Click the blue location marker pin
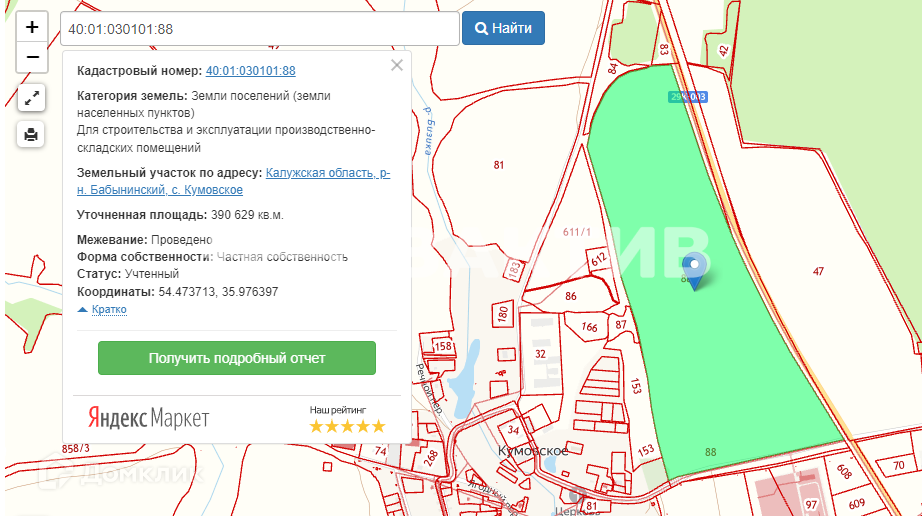 tap(693, 268)
